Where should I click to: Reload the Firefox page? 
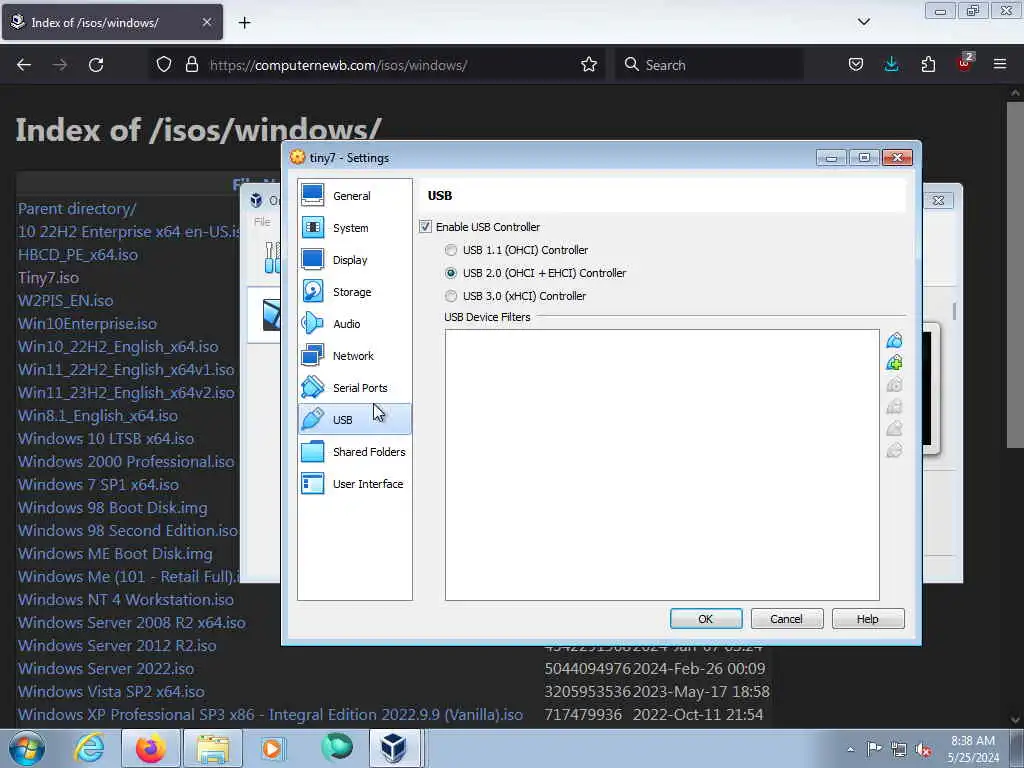pos(96,65)
